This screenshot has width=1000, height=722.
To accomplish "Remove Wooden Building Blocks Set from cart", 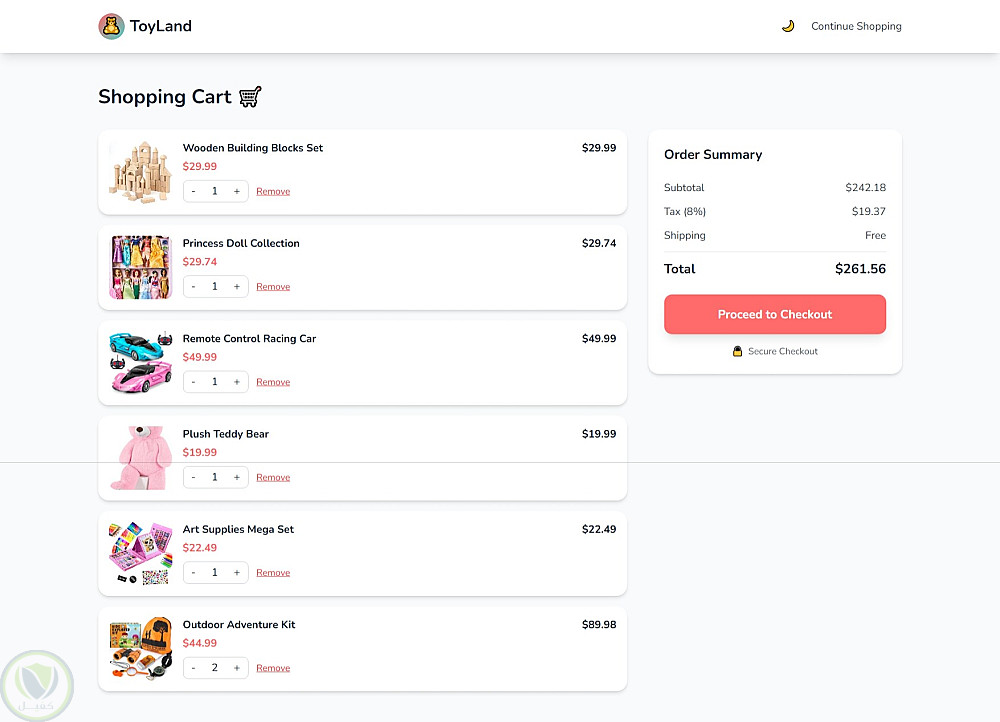I will pyautogui.click(x=273, y=191).
